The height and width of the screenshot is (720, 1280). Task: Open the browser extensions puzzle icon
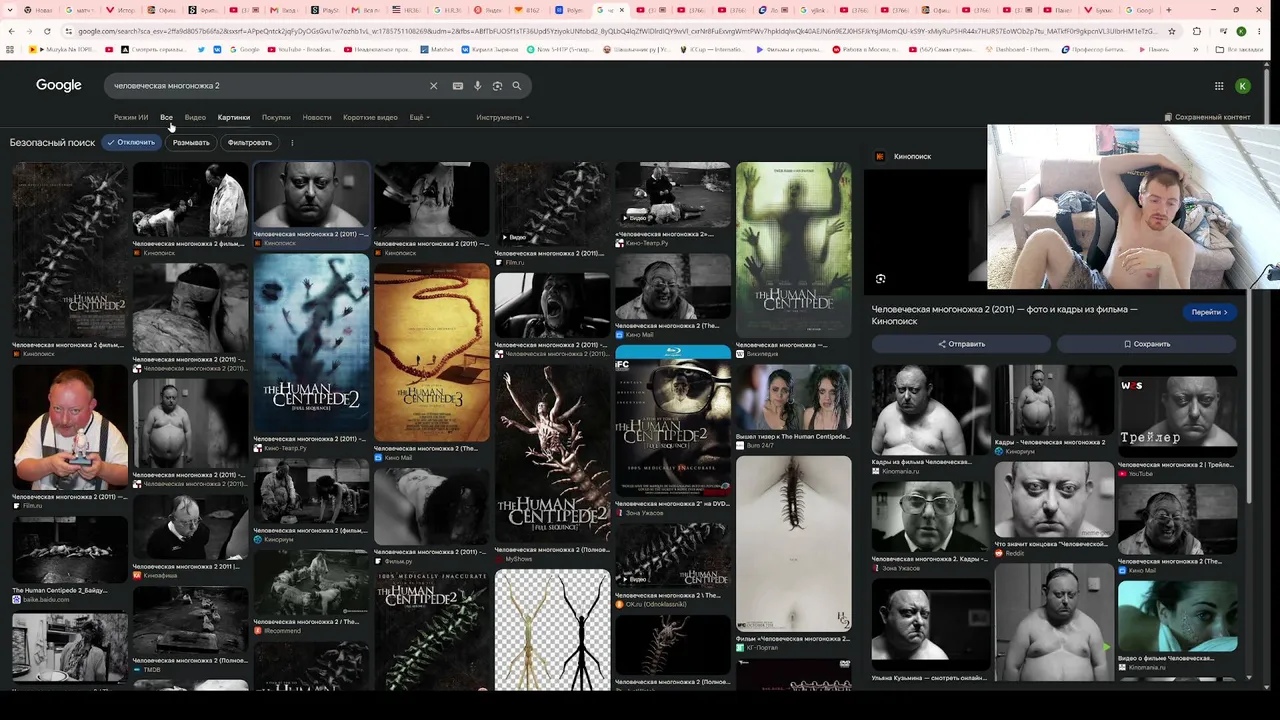tap(1197, 31)
